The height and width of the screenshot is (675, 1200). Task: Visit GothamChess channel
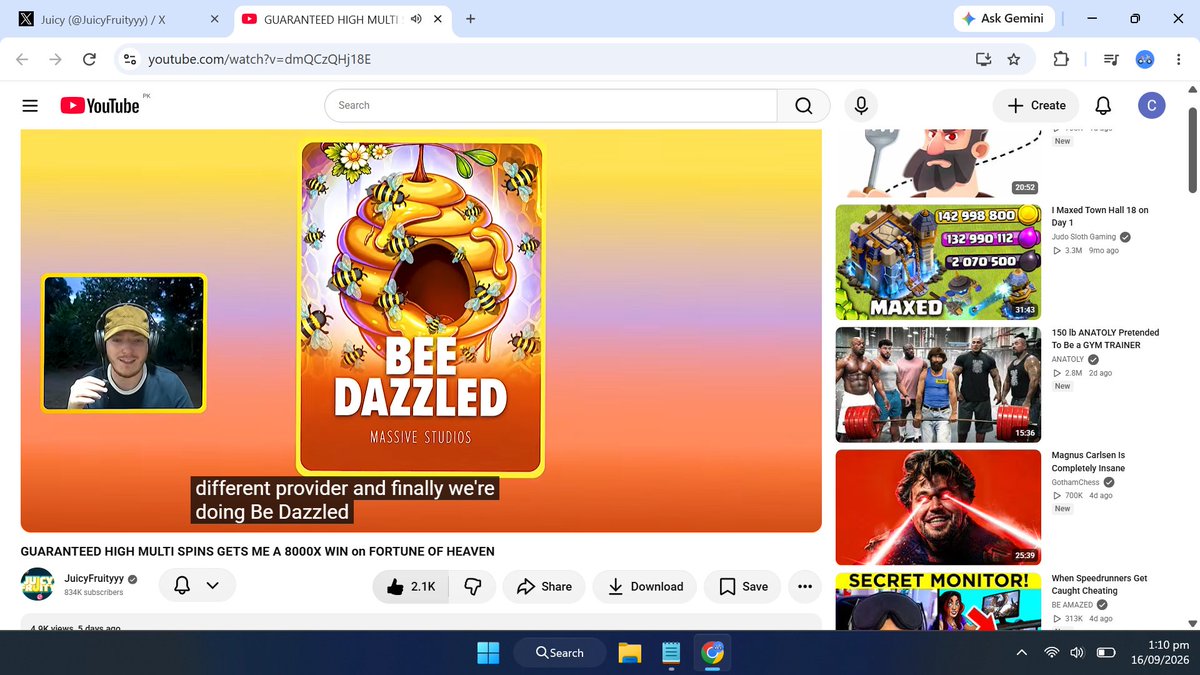[1074, 482]
